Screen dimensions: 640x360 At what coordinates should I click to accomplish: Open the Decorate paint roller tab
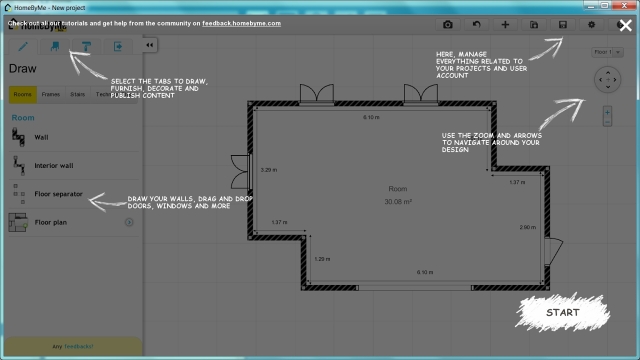coord(86,46)
